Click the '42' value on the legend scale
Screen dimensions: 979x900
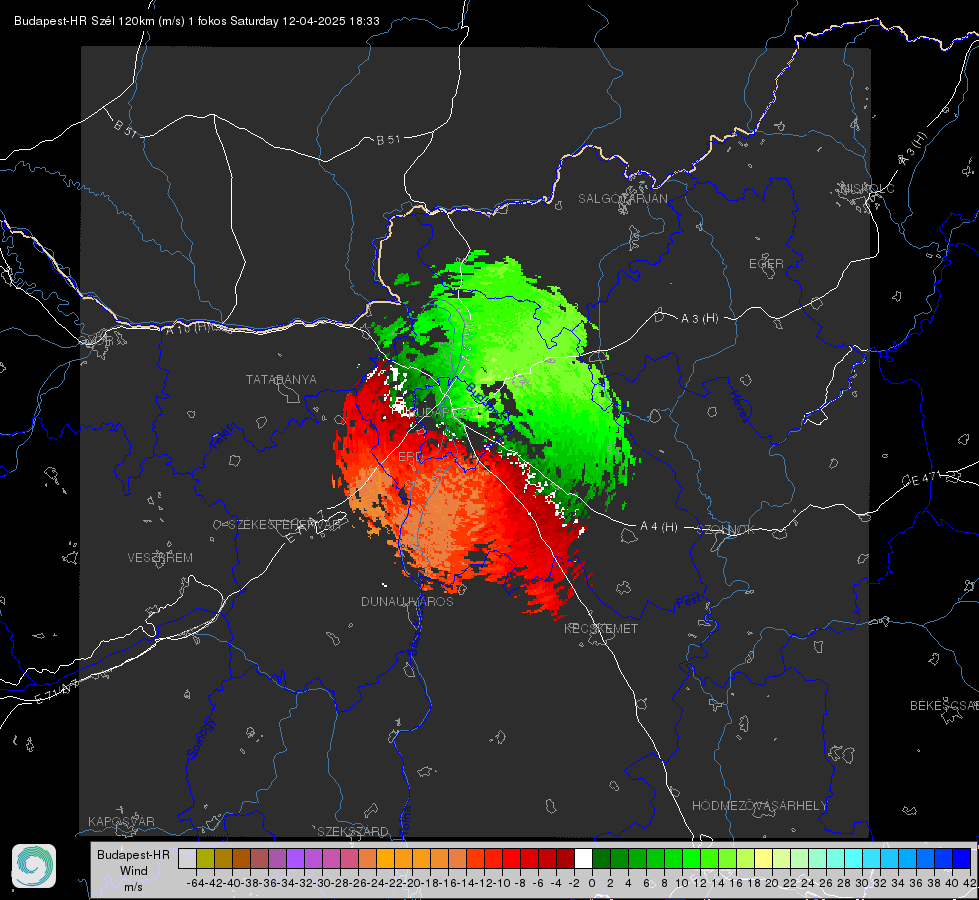970,883
